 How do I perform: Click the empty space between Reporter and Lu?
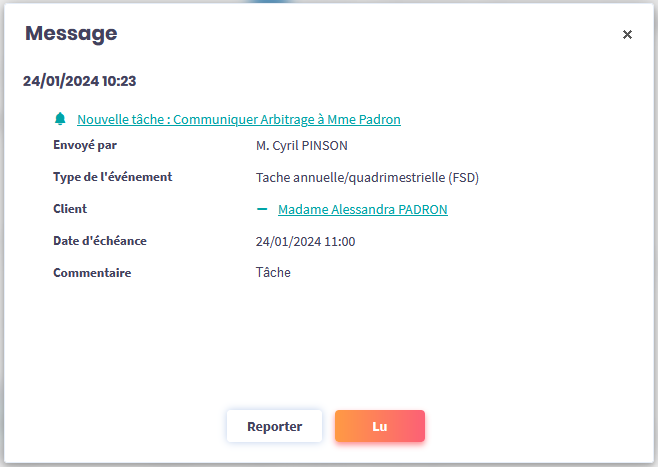(x=328, y=426)
